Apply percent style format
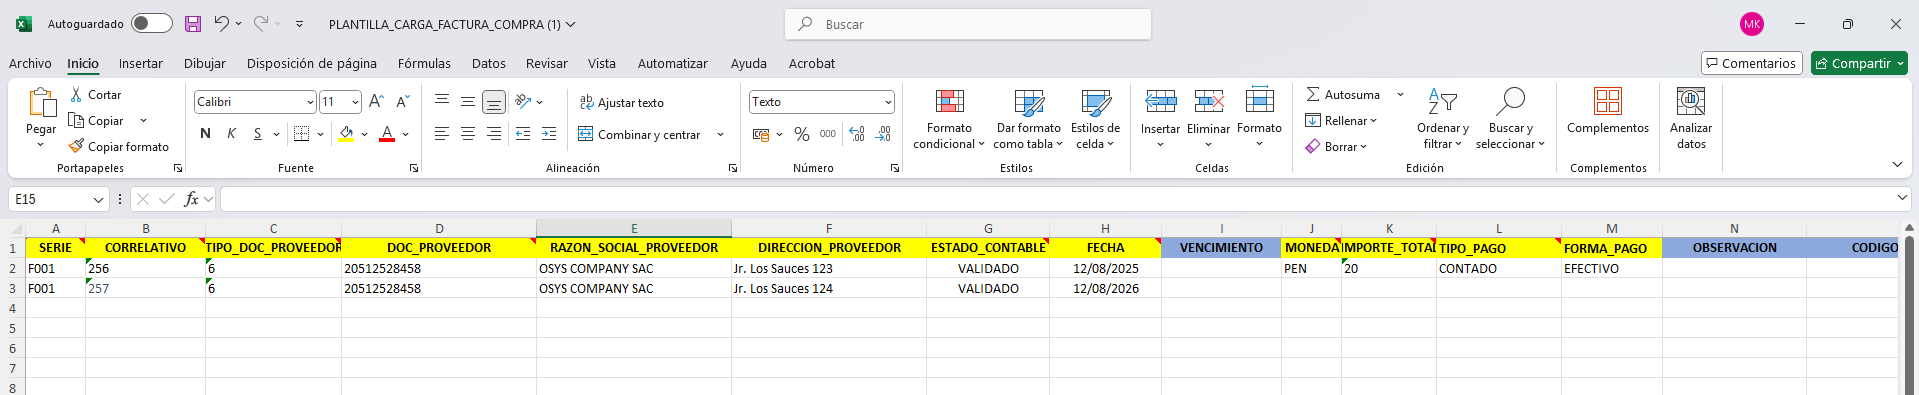Viewport: 1919px width, 395px height. tap(801, 133)
